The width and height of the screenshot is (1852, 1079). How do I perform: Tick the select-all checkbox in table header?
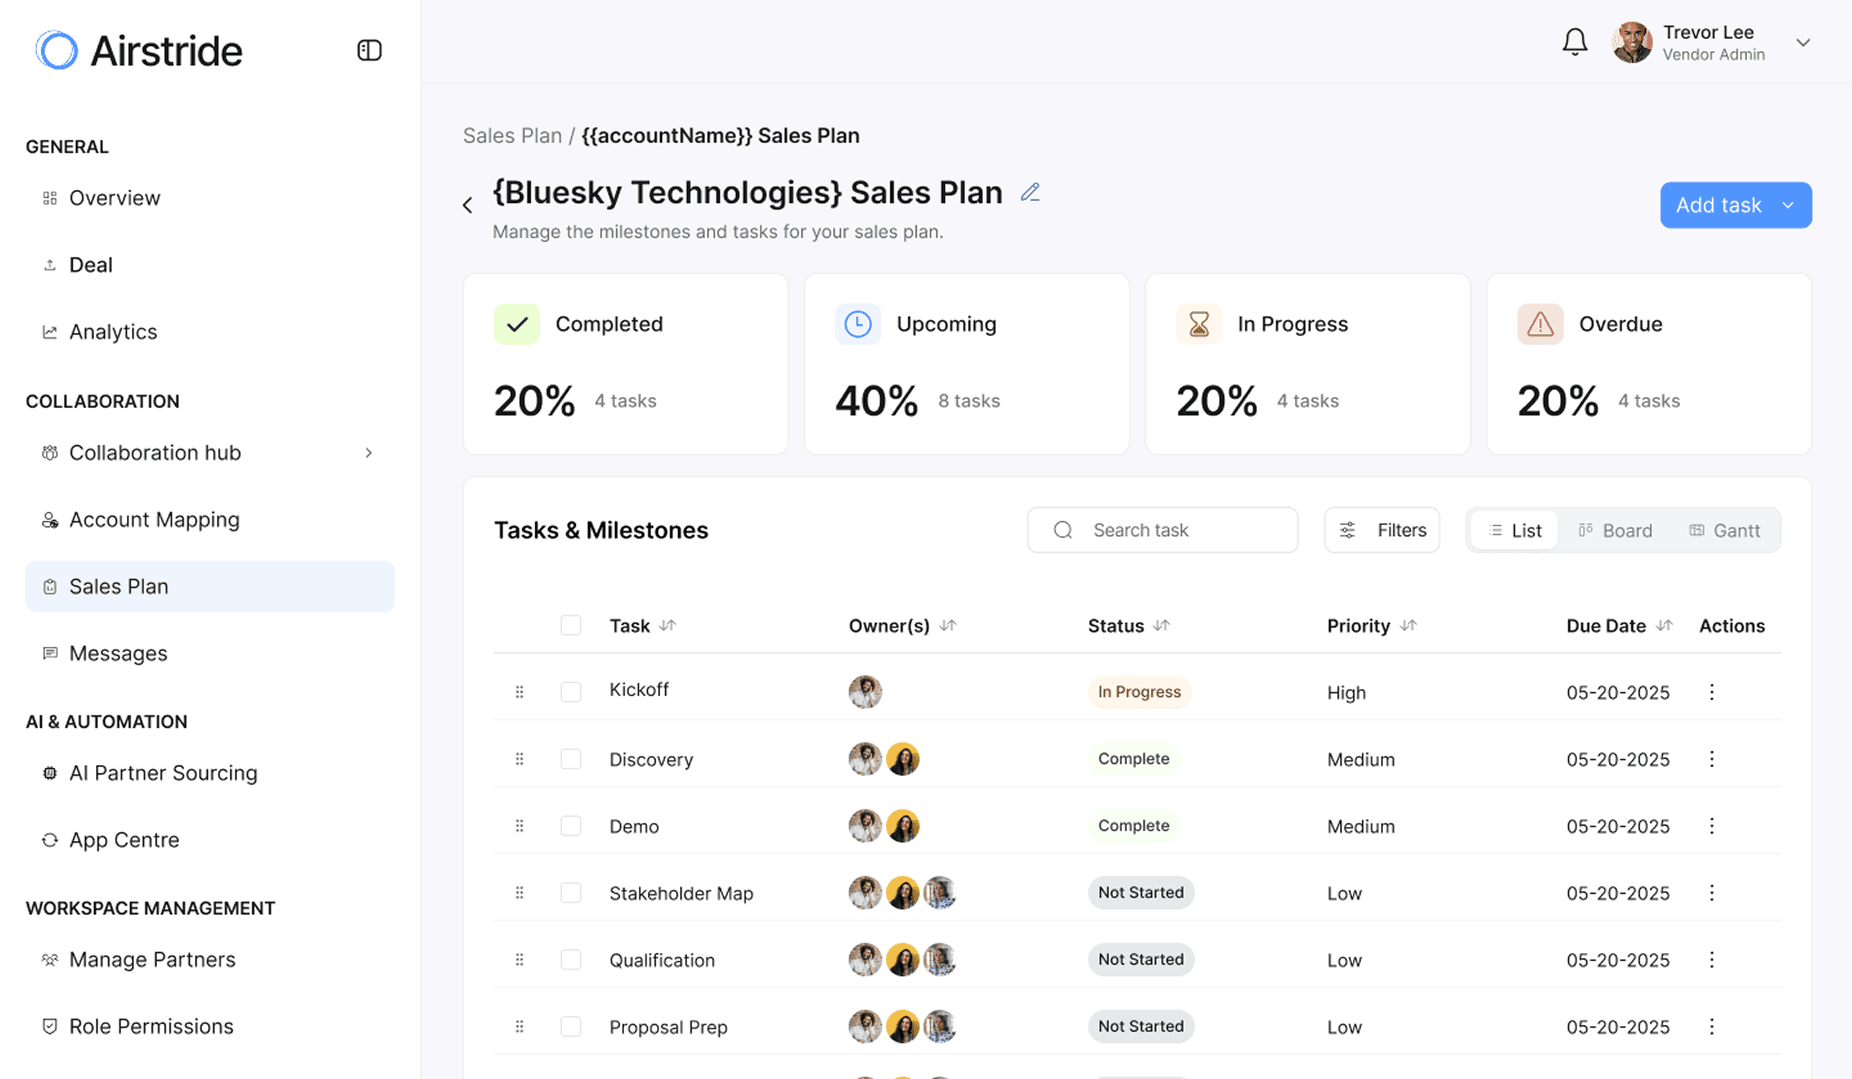pos(571,624)
